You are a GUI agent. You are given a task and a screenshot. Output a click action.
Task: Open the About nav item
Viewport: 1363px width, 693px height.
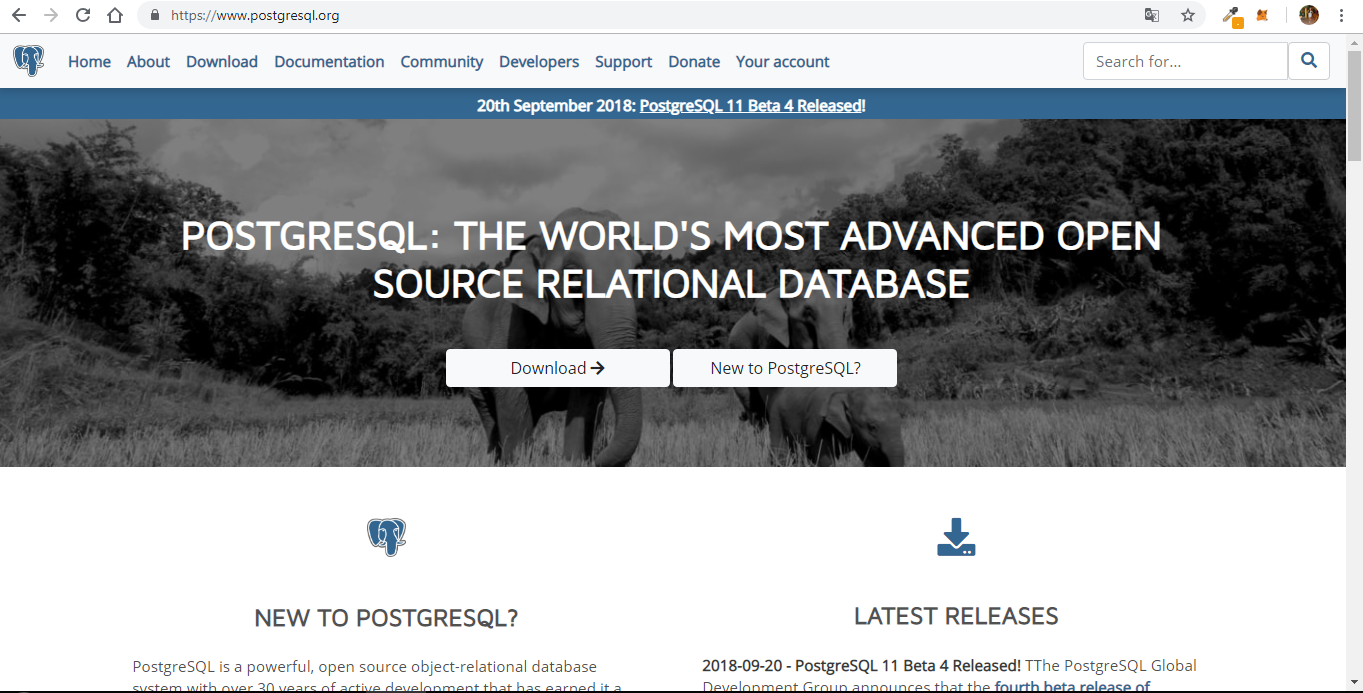148,62
